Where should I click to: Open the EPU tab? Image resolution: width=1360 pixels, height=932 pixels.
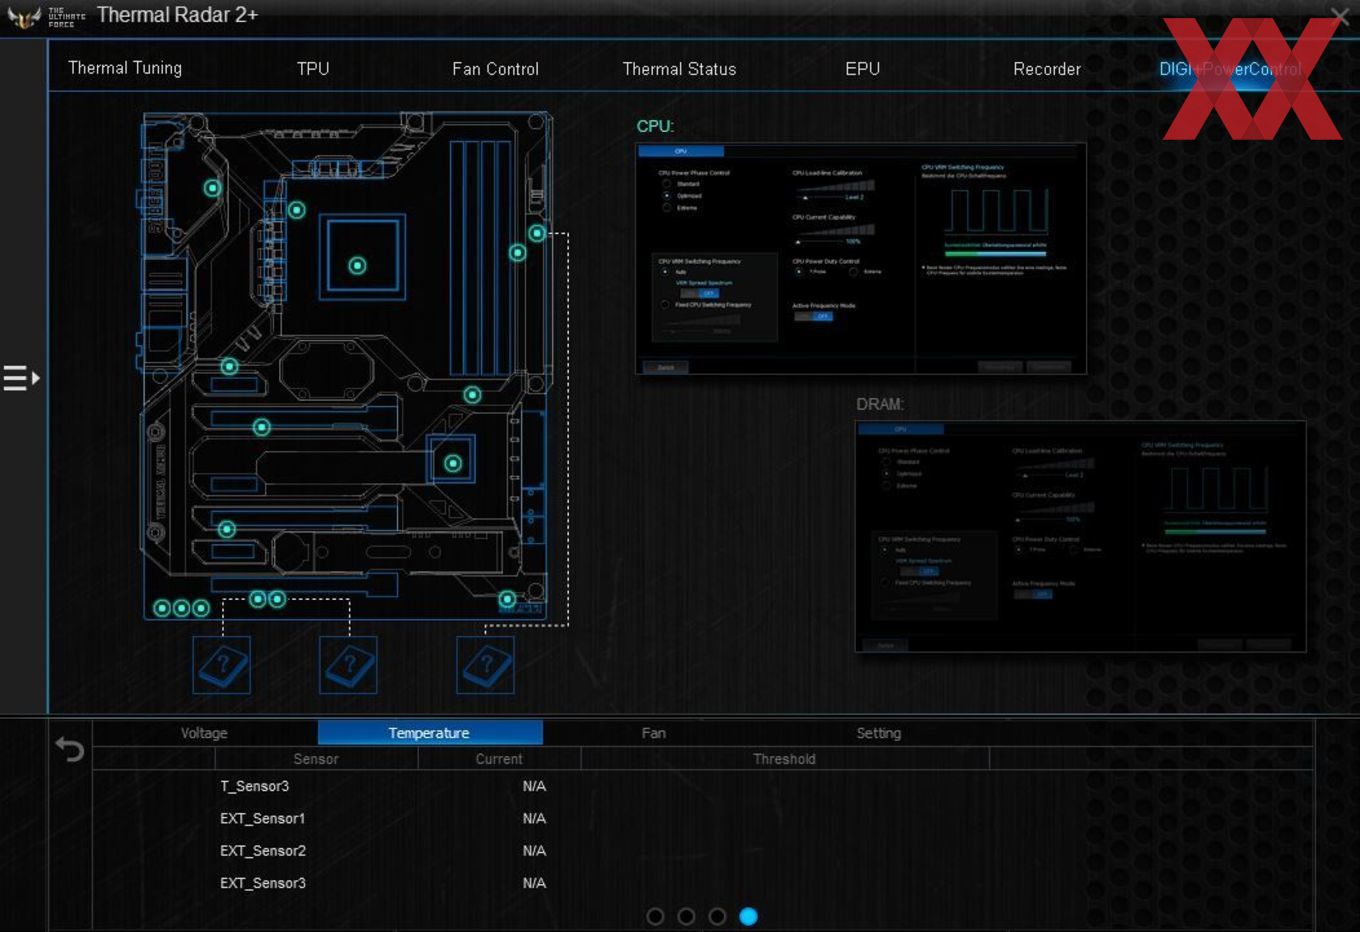862,69
